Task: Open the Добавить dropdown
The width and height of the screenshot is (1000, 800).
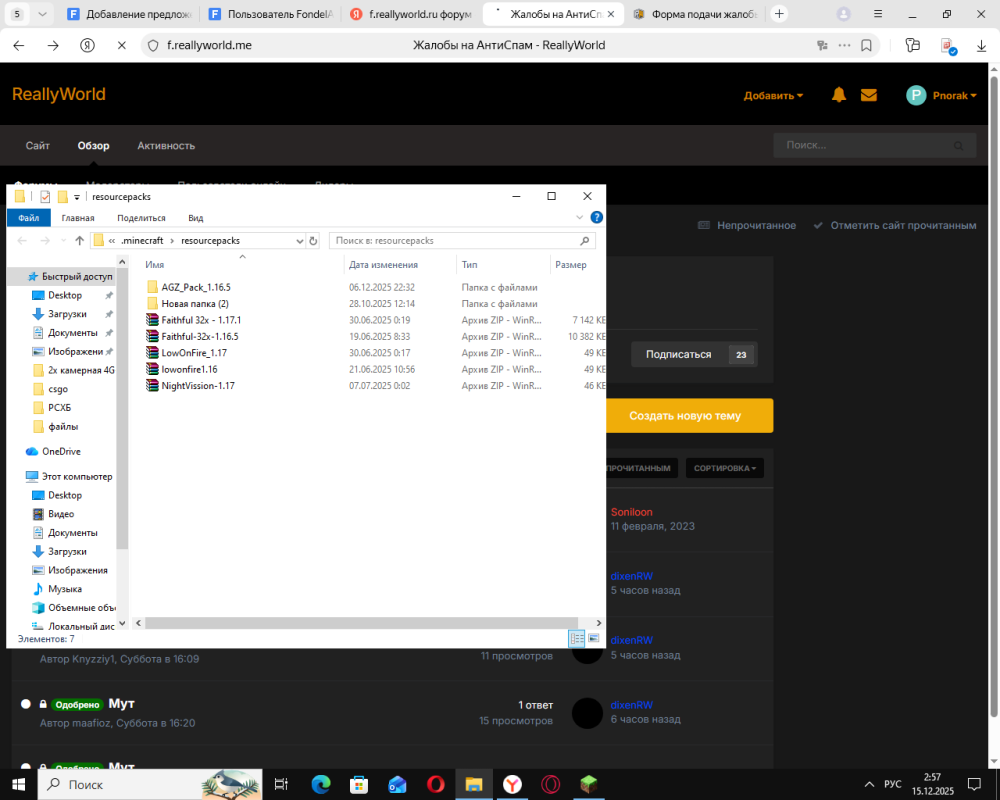Action: point(773,96)
